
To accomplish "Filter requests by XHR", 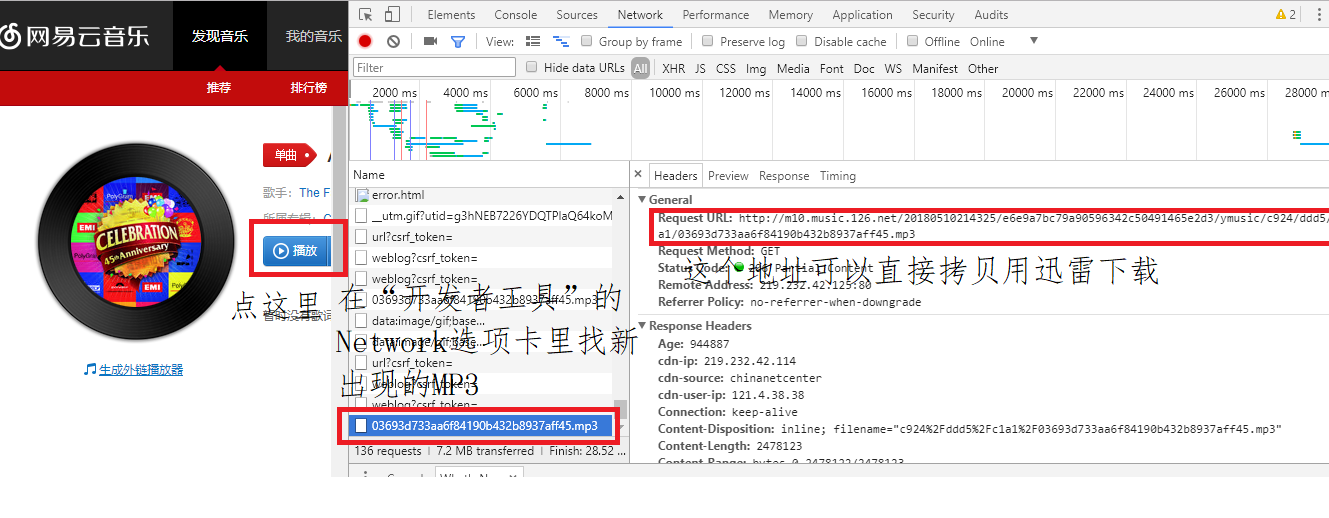I will [673, 69].
